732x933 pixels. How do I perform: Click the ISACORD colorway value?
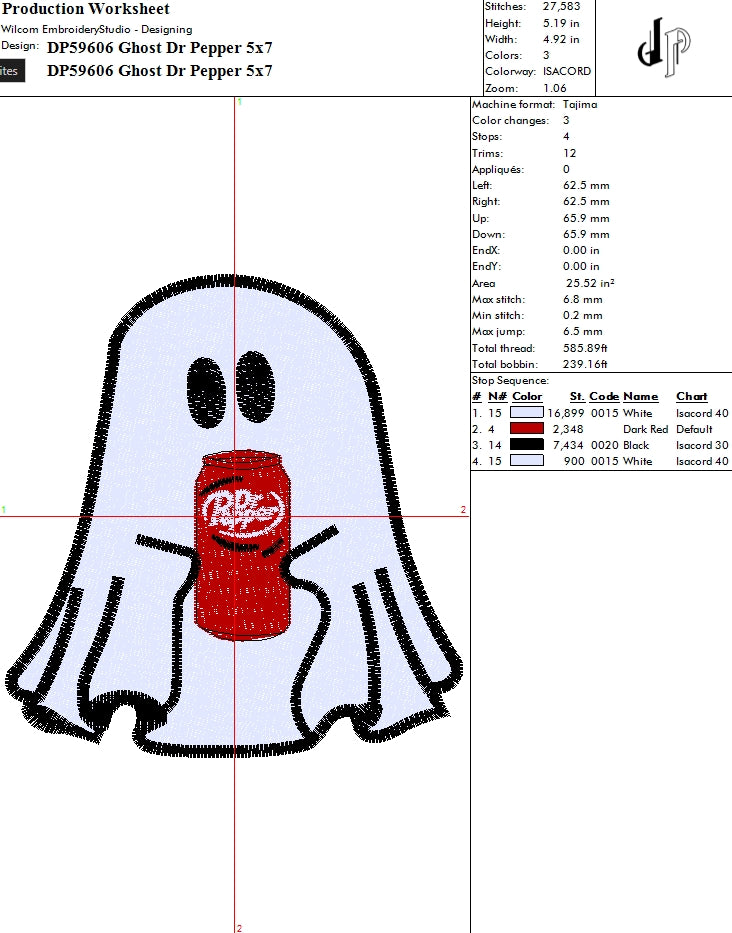pyautogui.click(x=567, y=71)
